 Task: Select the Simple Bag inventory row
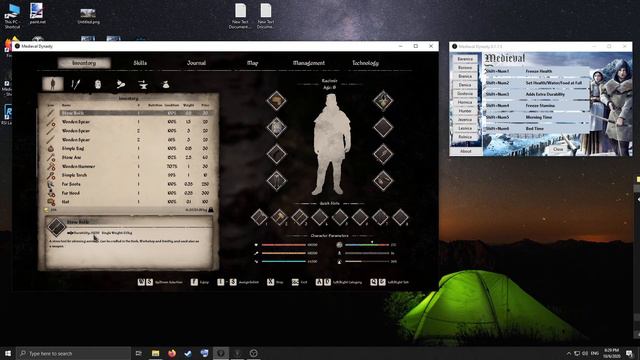(129, 148)
